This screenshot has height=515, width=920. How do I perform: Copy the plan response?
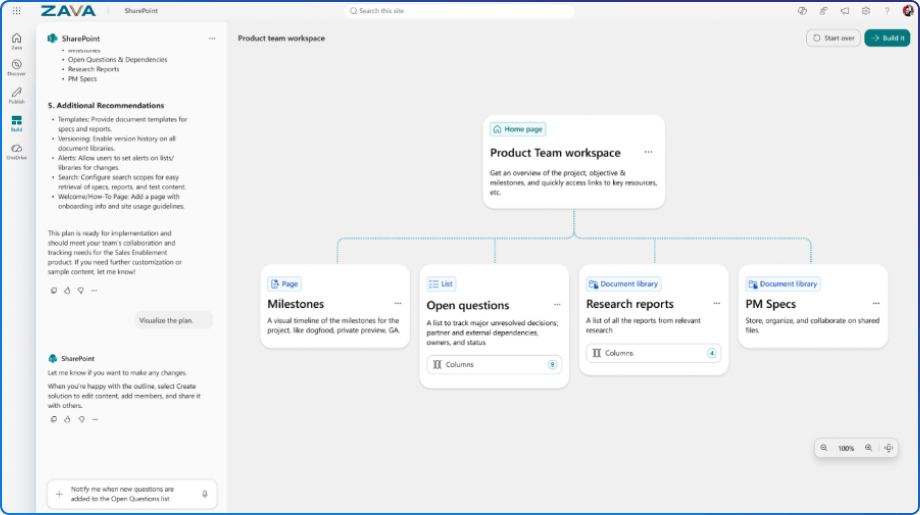(53, 290)
